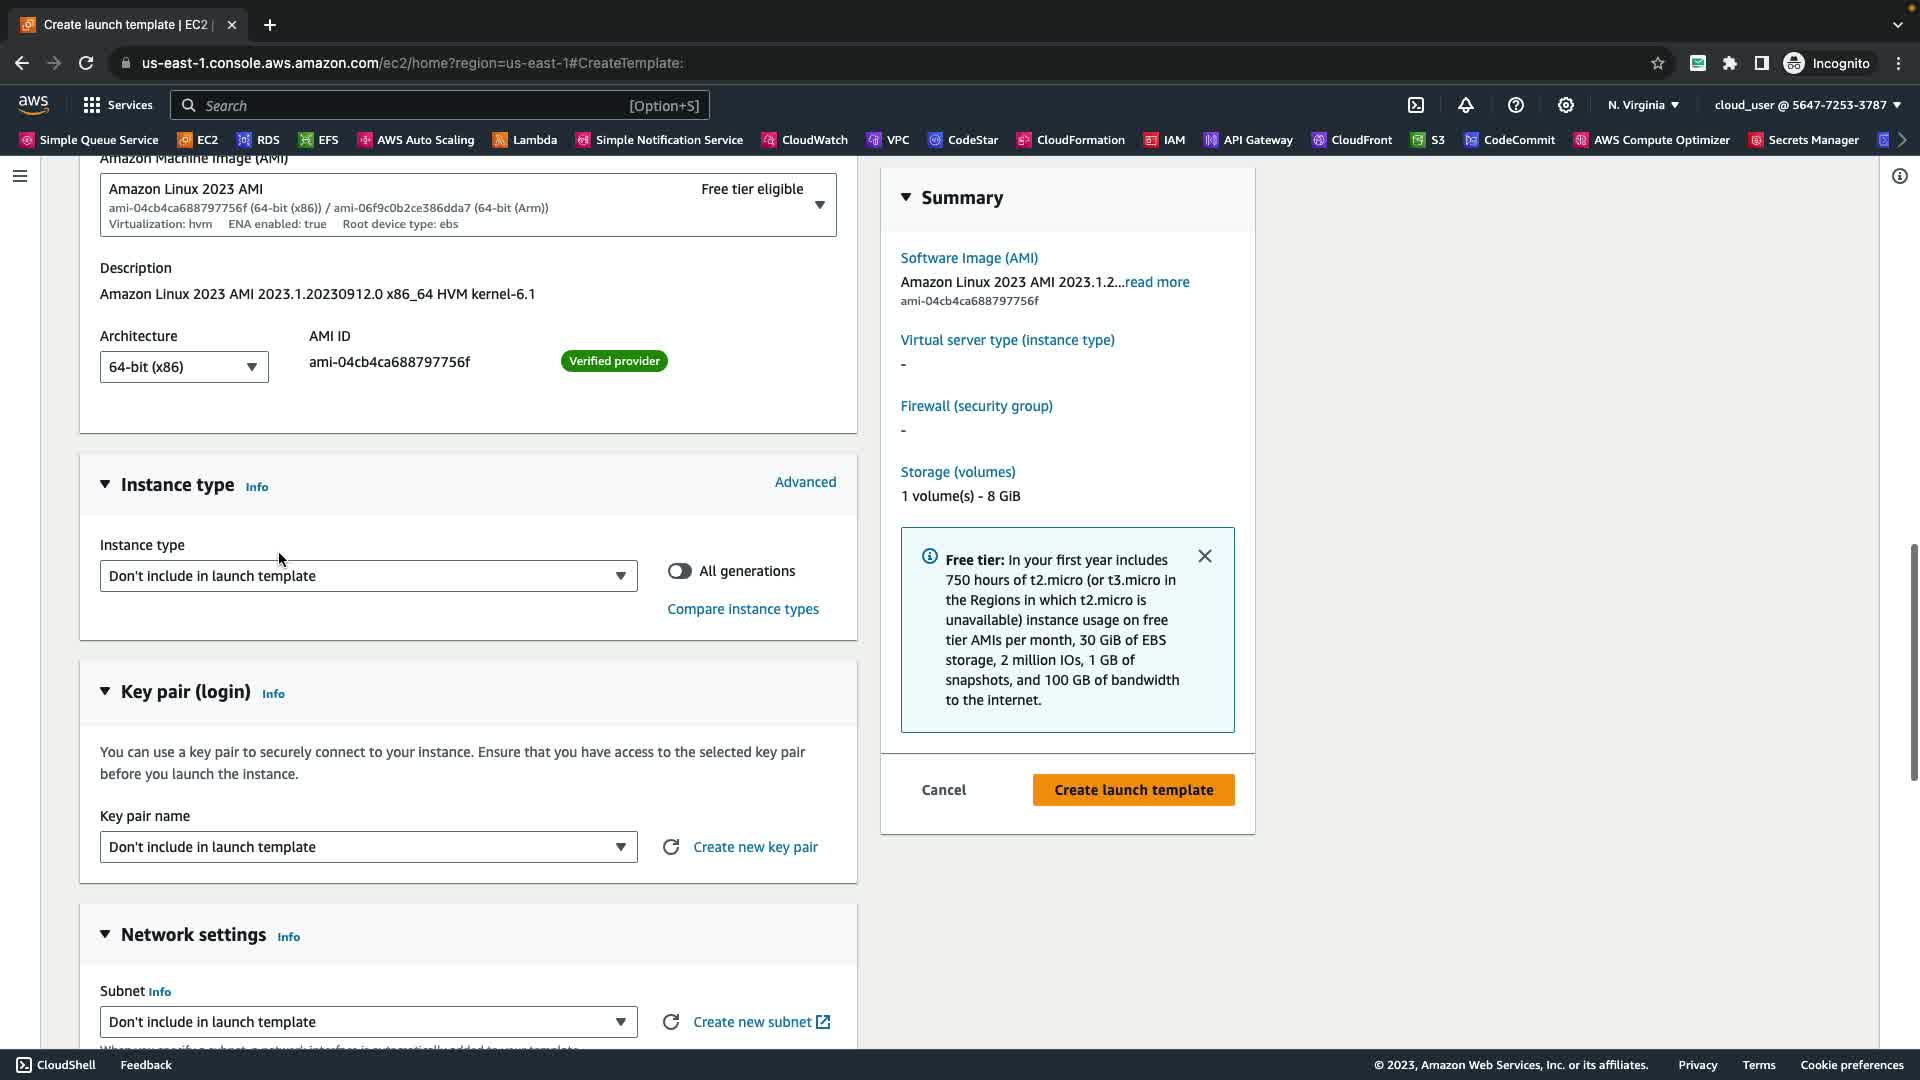1920x1080 pixels.
Task: Open the Compare instance types link
Action: tap(743, 609)
